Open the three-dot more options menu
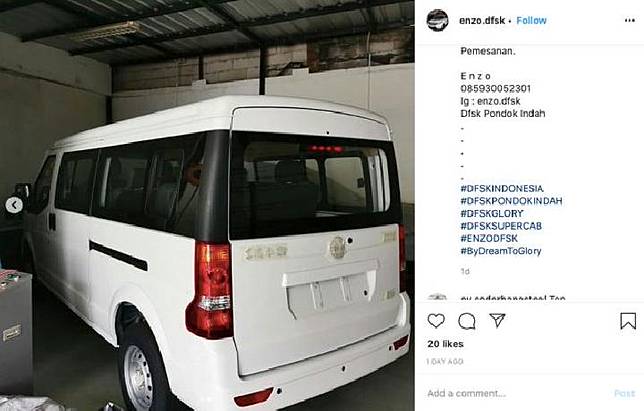The width and height of the screenshot is (644, 411). 630,21
